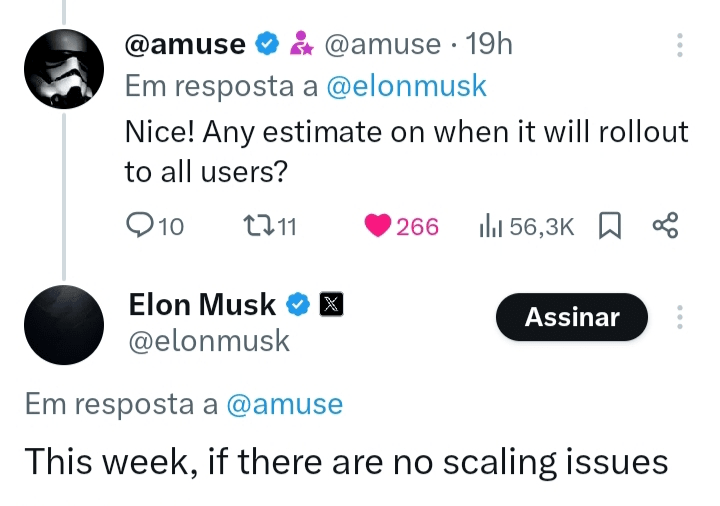The height and width of the screenshot is (506, 720).
Task: Bookmark the @amuse reply
Action: [x=609, y=227]
